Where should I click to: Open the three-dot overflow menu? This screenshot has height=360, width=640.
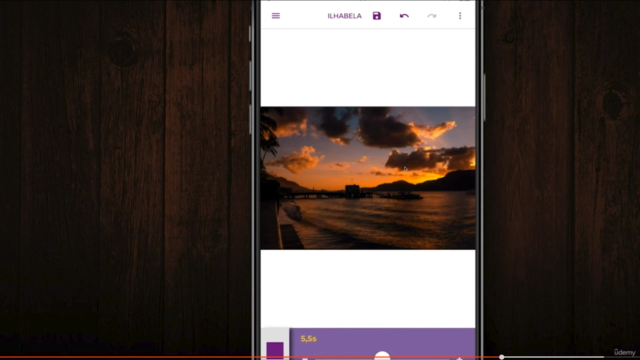tap(460, 16)
